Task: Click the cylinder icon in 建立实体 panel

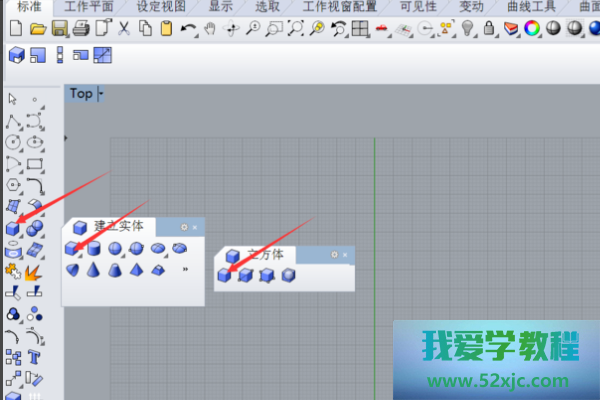Action: click(93, 248)
